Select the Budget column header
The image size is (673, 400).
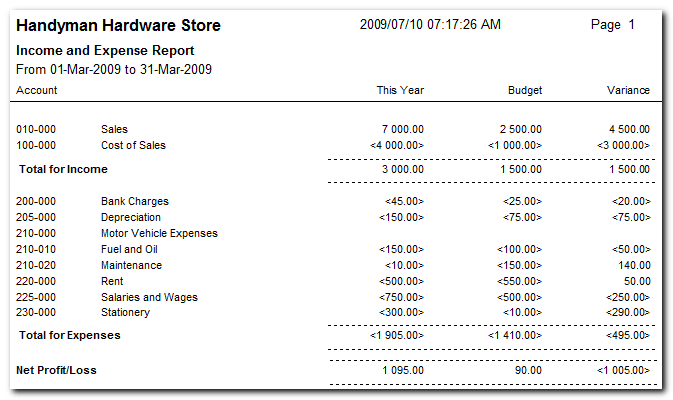[x=524, y=90]
